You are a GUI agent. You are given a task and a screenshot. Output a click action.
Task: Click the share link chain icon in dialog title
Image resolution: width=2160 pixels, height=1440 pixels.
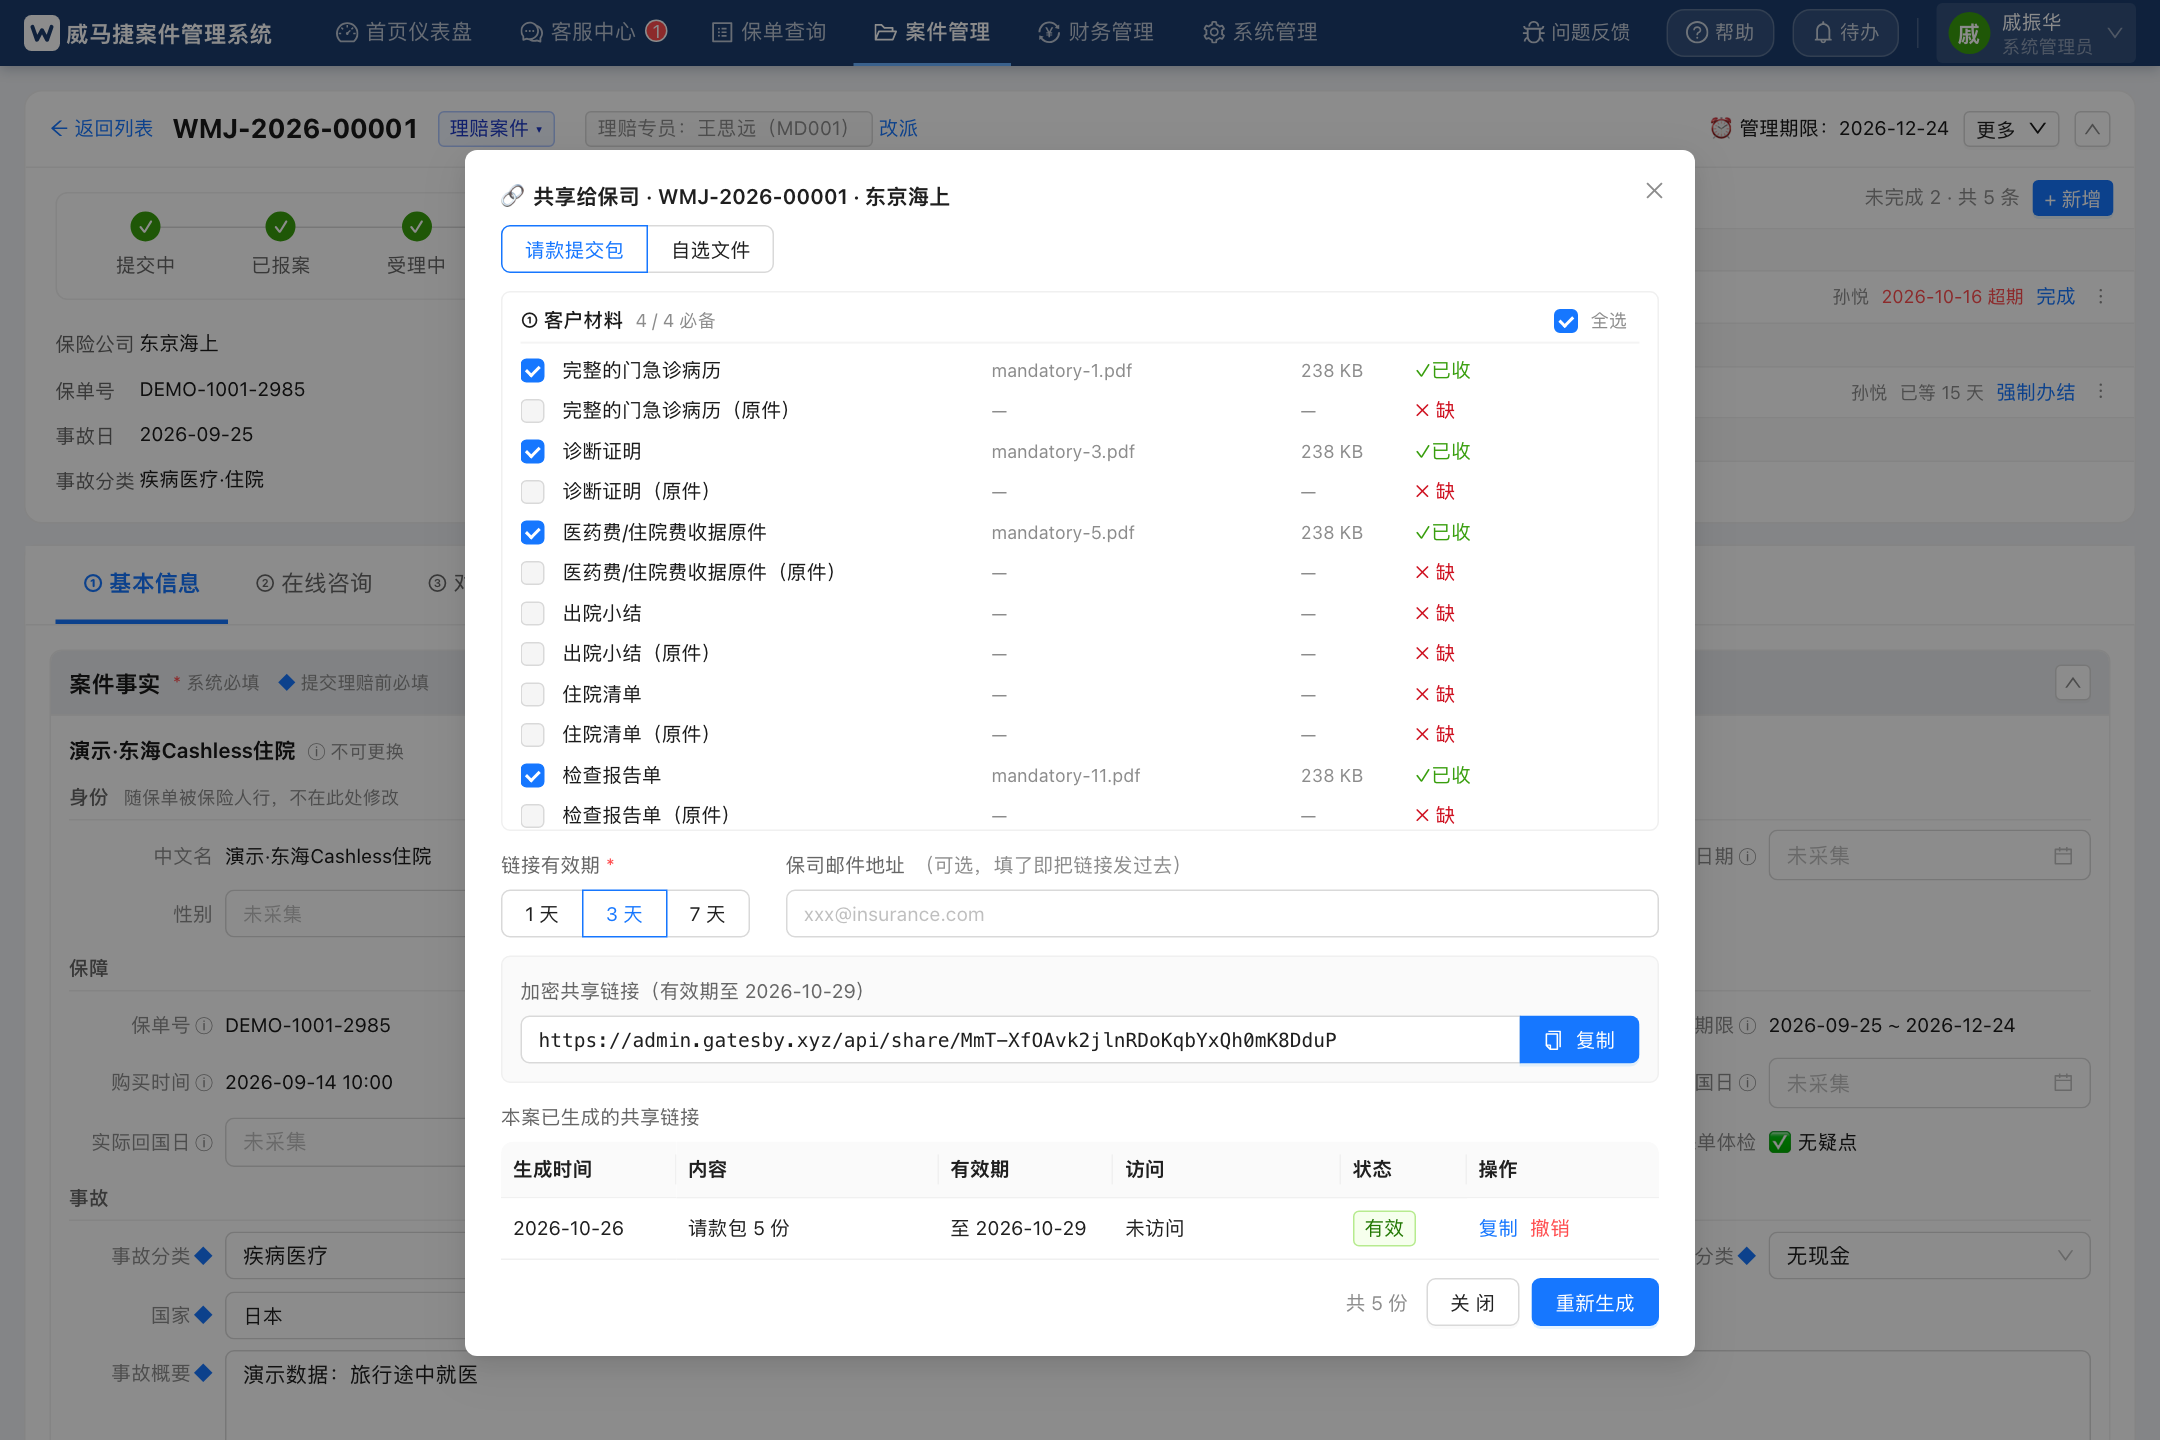tap(513, 196)
